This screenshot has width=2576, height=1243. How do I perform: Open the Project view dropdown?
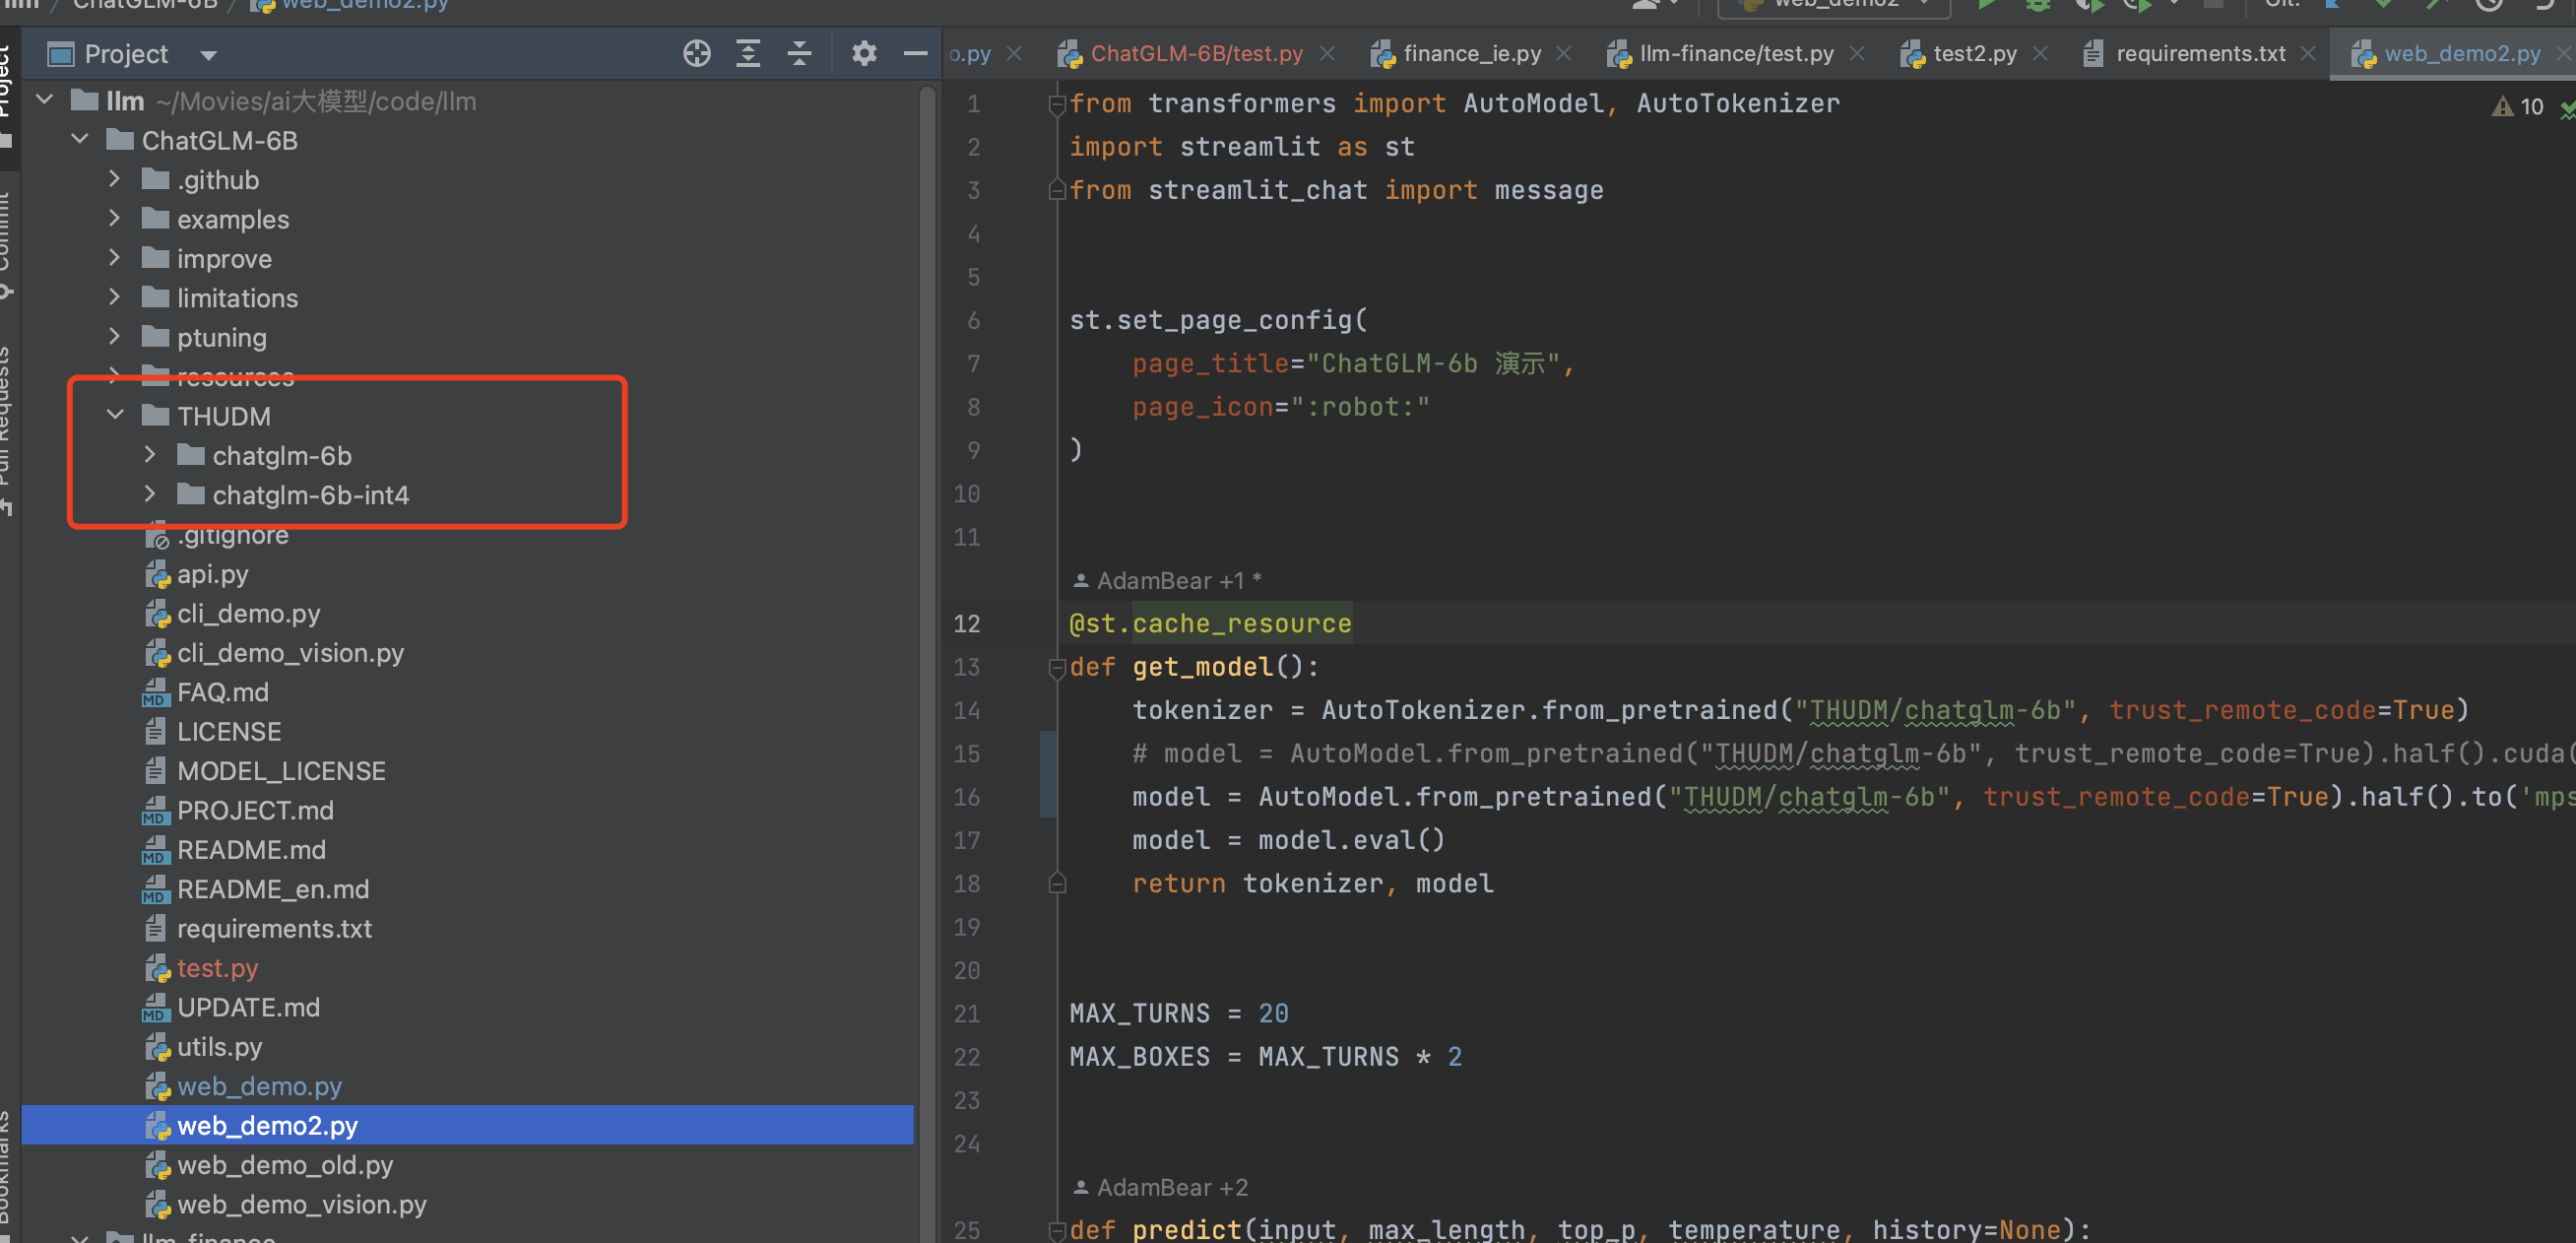click(208, 55)
